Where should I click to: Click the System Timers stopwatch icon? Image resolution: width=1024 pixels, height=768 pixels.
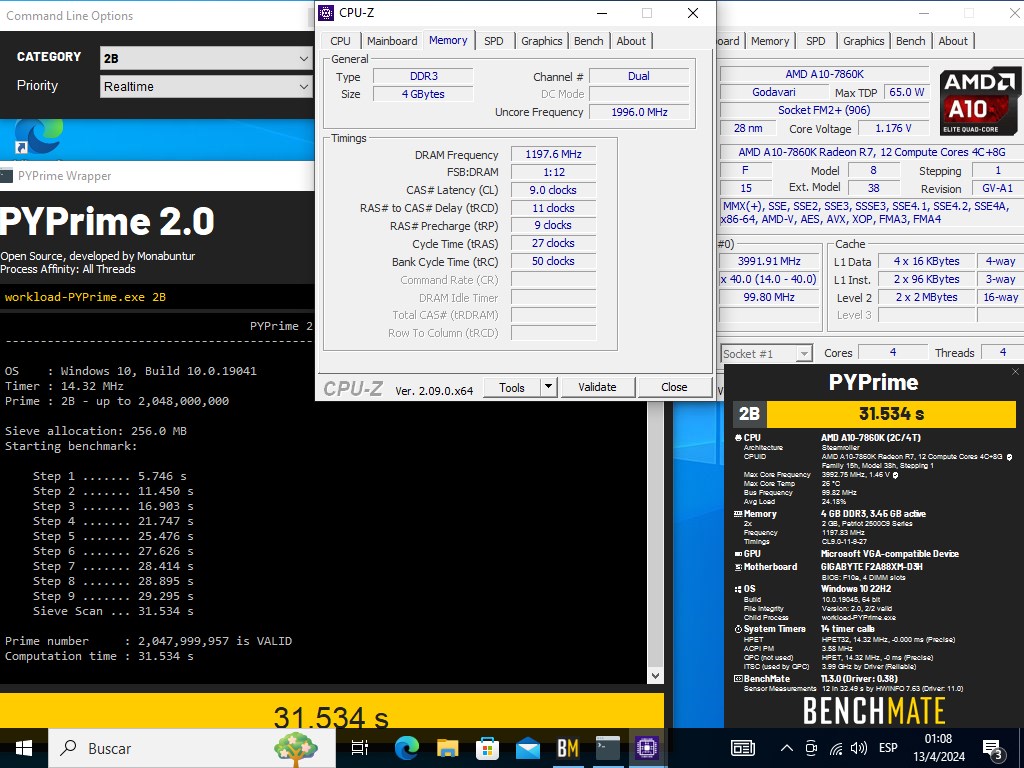(x=738, y=629)
